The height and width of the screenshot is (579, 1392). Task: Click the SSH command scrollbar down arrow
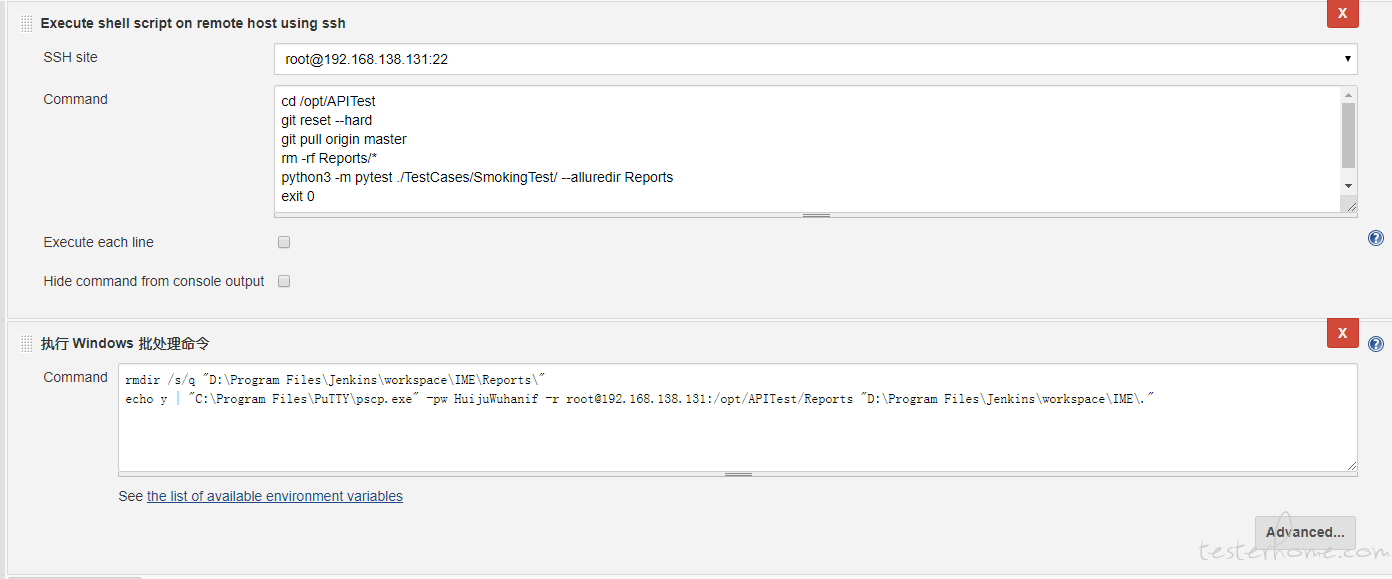pos(1349,186)
